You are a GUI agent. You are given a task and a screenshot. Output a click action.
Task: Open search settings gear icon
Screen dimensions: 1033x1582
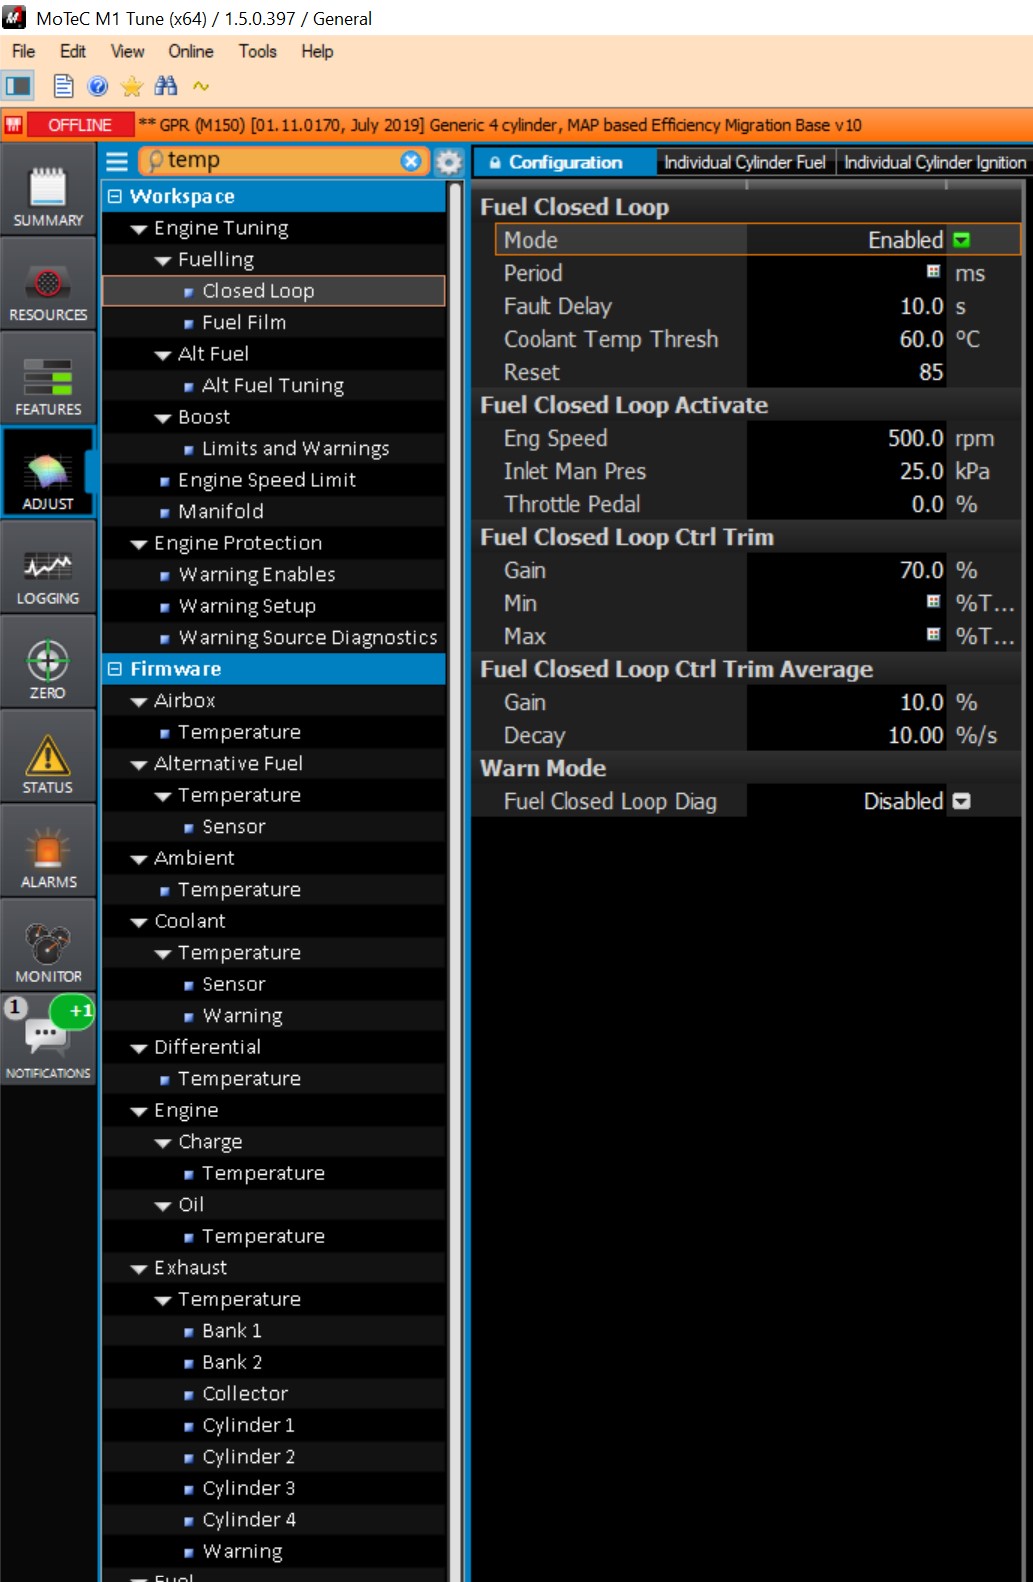click(x=449, y=162)
